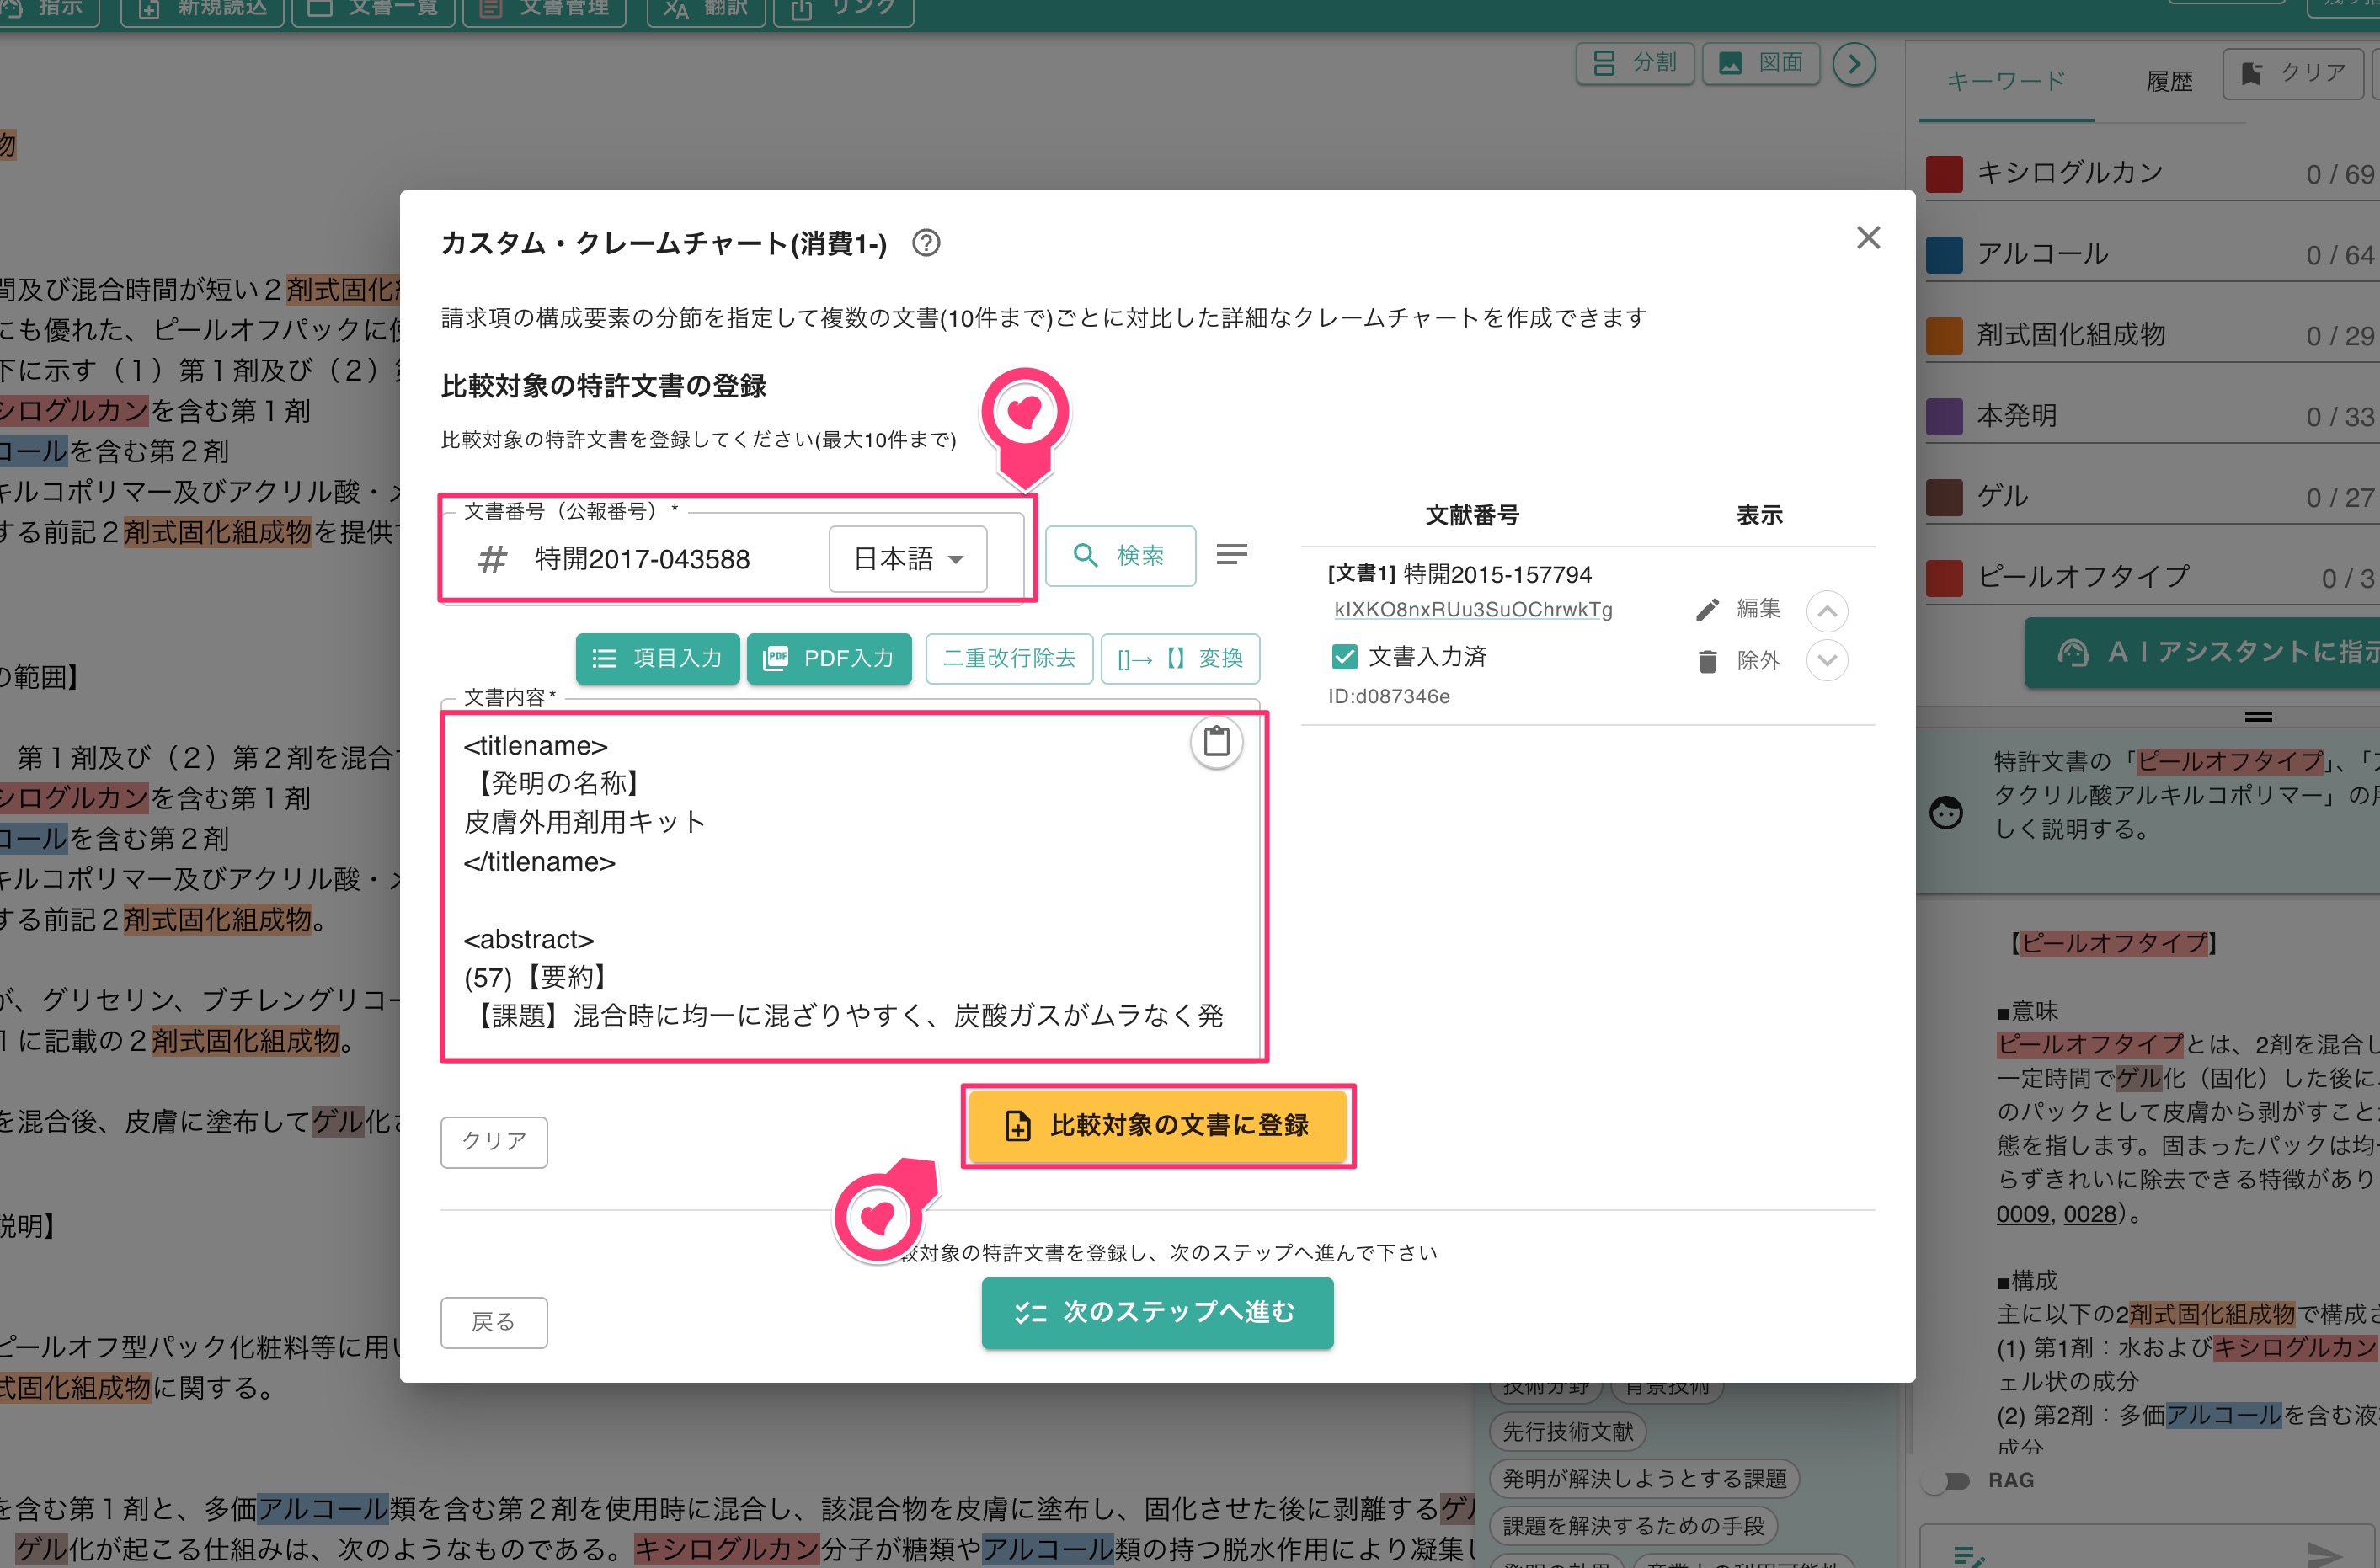Click the bracket 変換 button
Image resolution: width=2380 pixels, height=1568 pixels.
(x=1179, y=658)
